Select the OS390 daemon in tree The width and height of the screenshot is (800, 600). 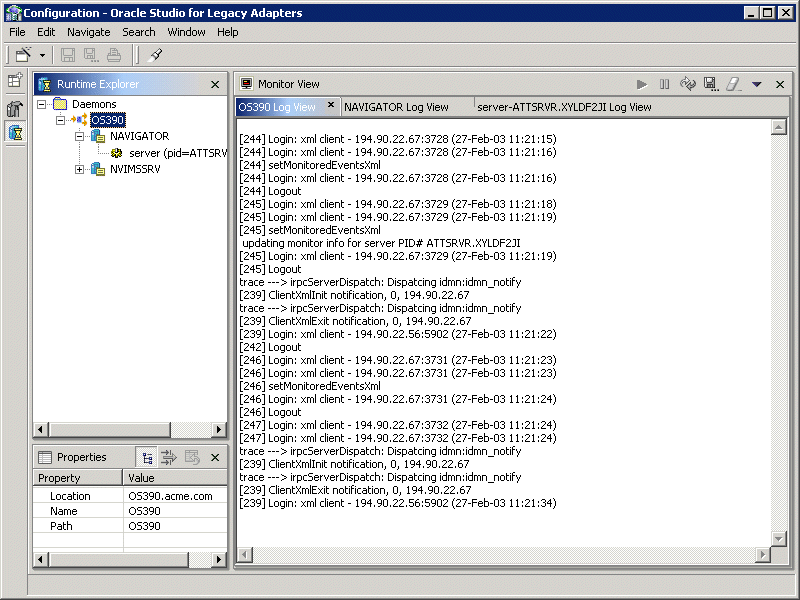pos(107,120)
